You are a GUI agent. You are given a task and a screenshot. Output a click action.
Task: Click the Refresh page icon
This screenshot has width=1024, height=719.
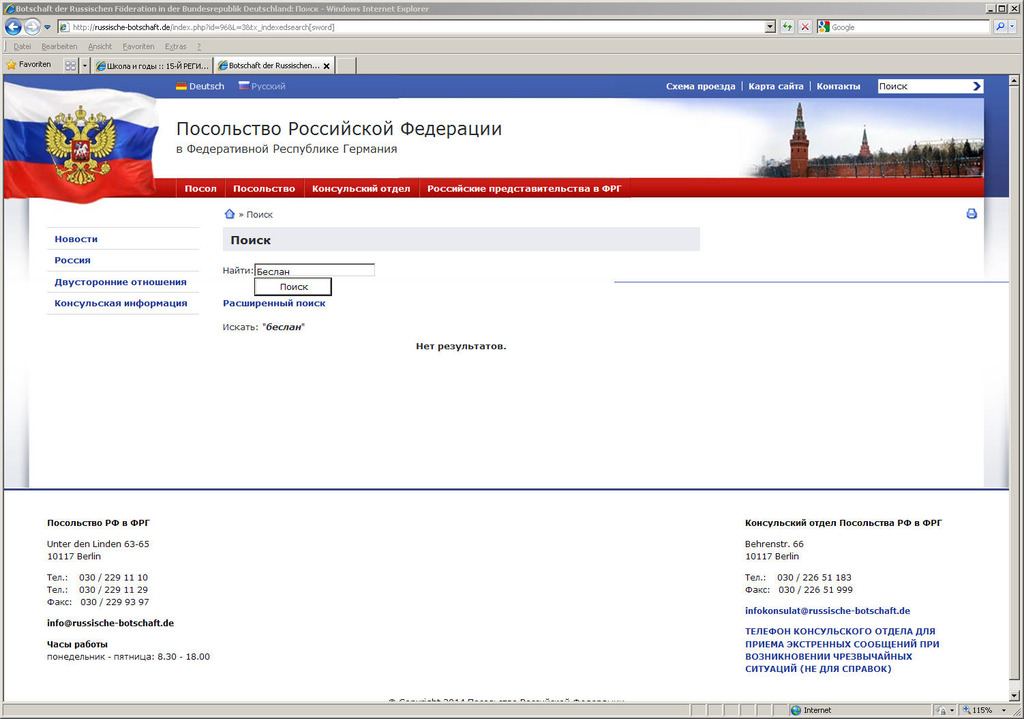point(788,27)
